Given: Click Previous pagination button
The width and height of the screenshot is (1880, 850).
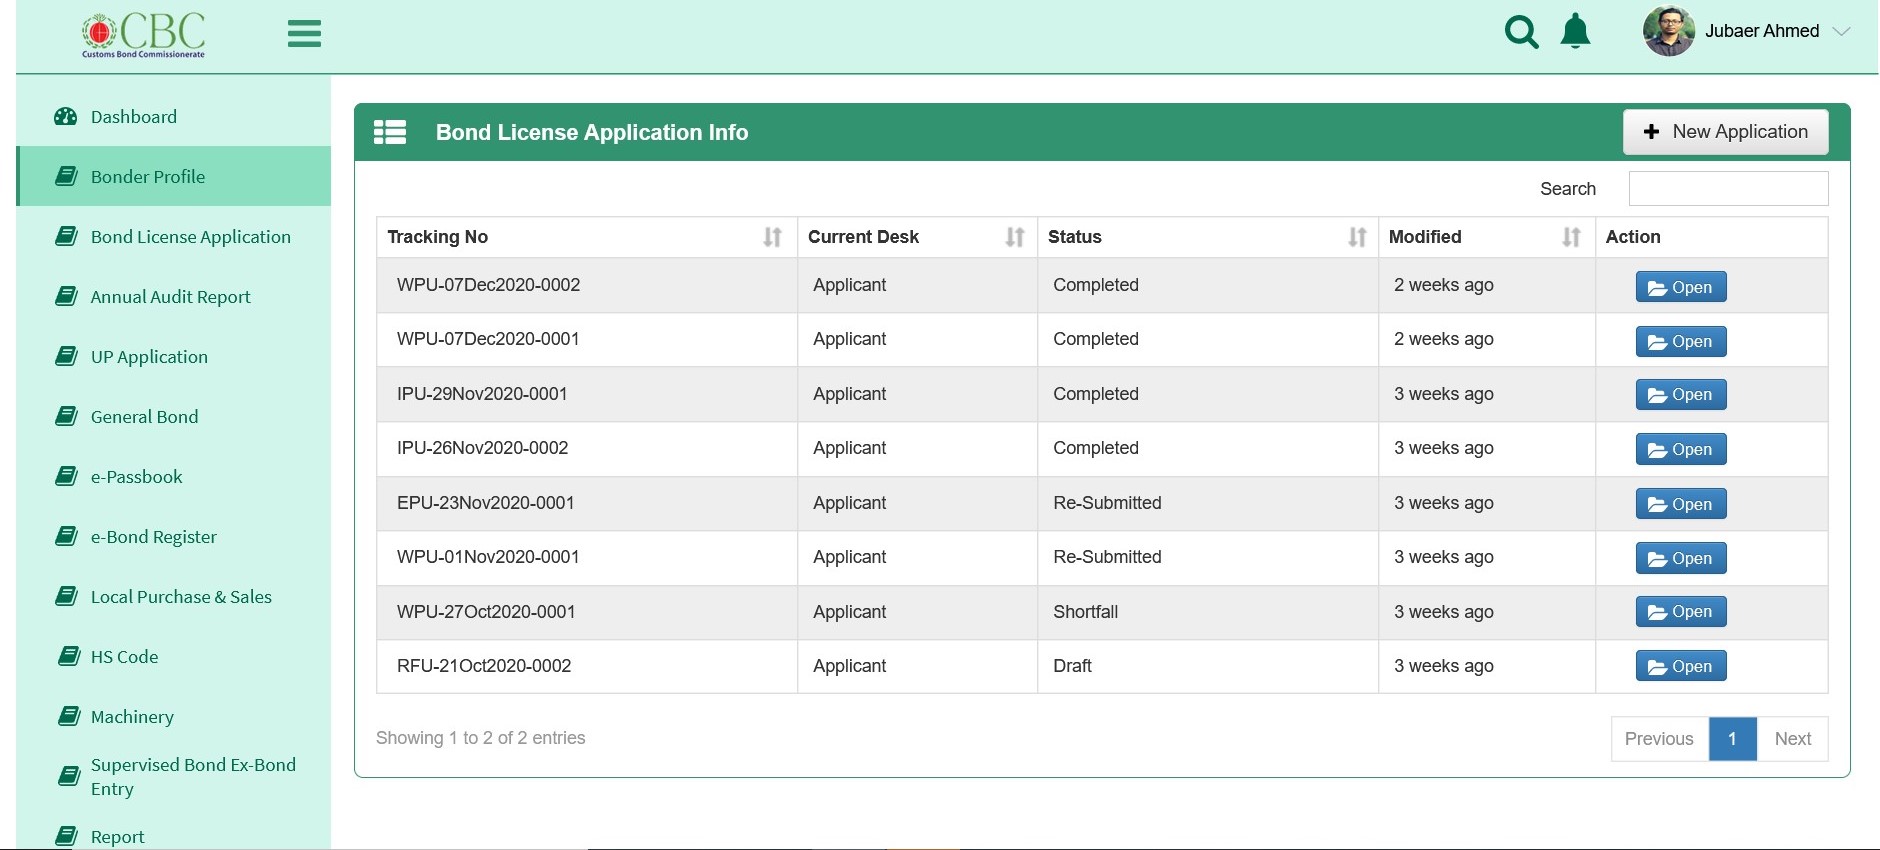Looking at the screenshot, I should (1659, 739).
